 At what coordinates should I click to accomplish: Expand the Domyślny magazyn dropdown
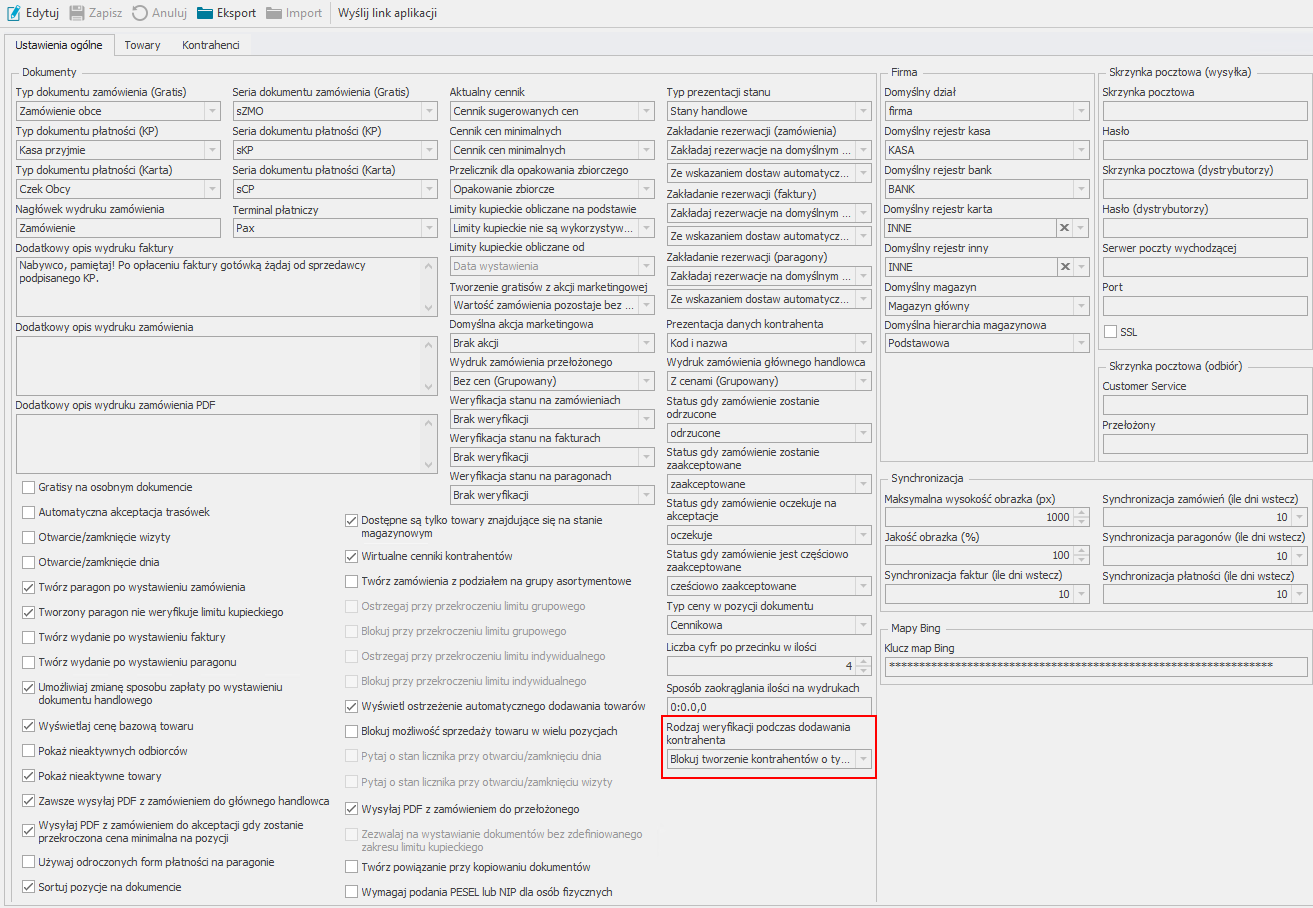pyautogui.click(x=1081, y=306)
